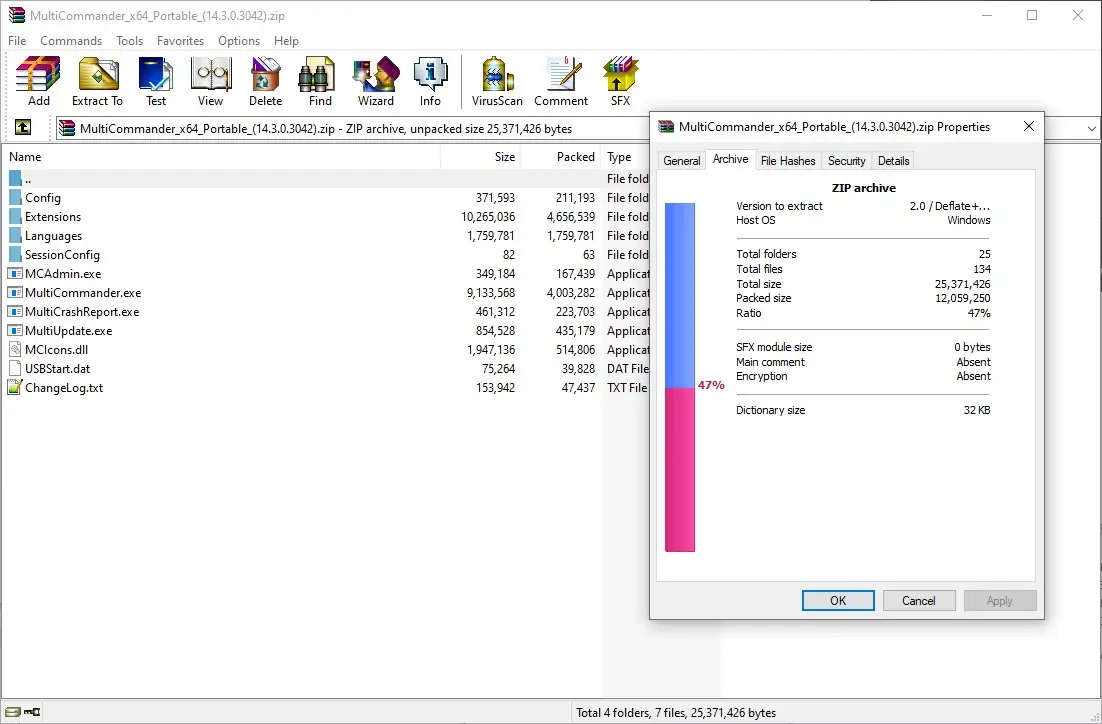Viewport: 1102px width, 724px height.
Task: Open the File menu
Action: pyautogui.click(x=17, y=41)
